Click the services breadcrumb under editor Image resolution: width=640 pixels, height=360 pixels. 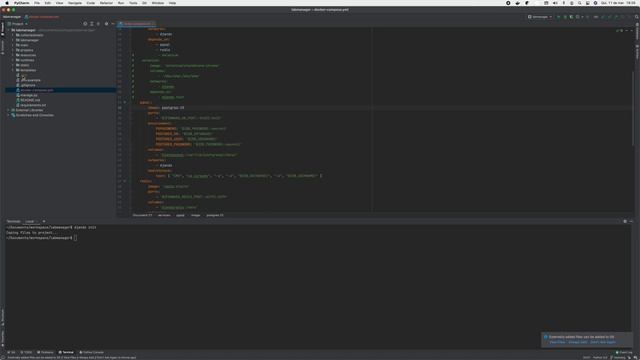(164, 215)
